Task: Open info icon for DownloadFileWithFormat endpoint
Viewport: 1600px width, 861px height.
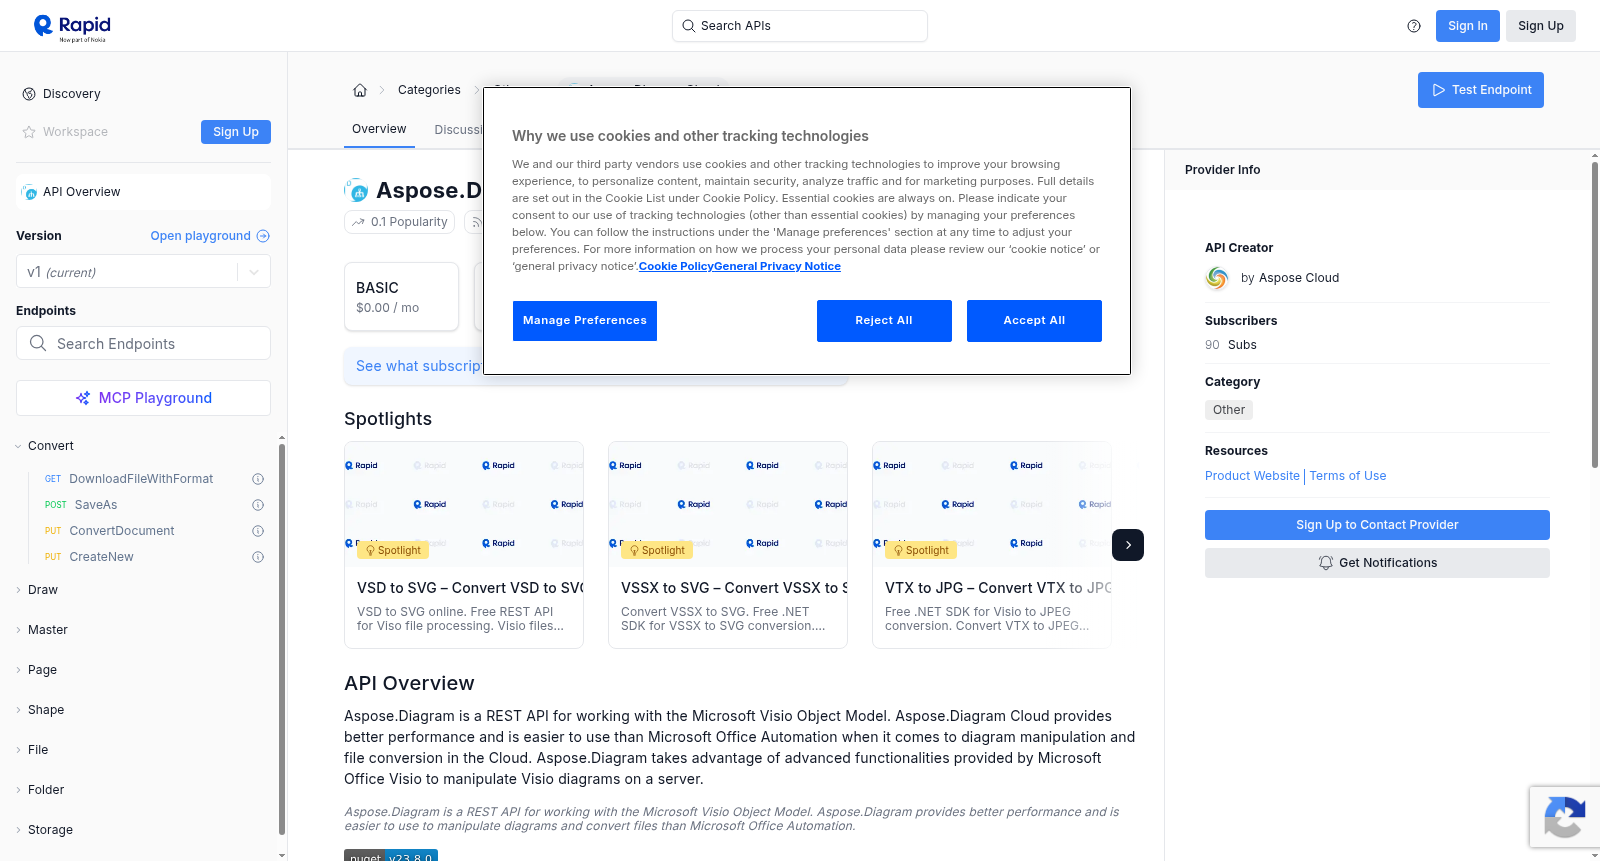Action: coord(258,479)
